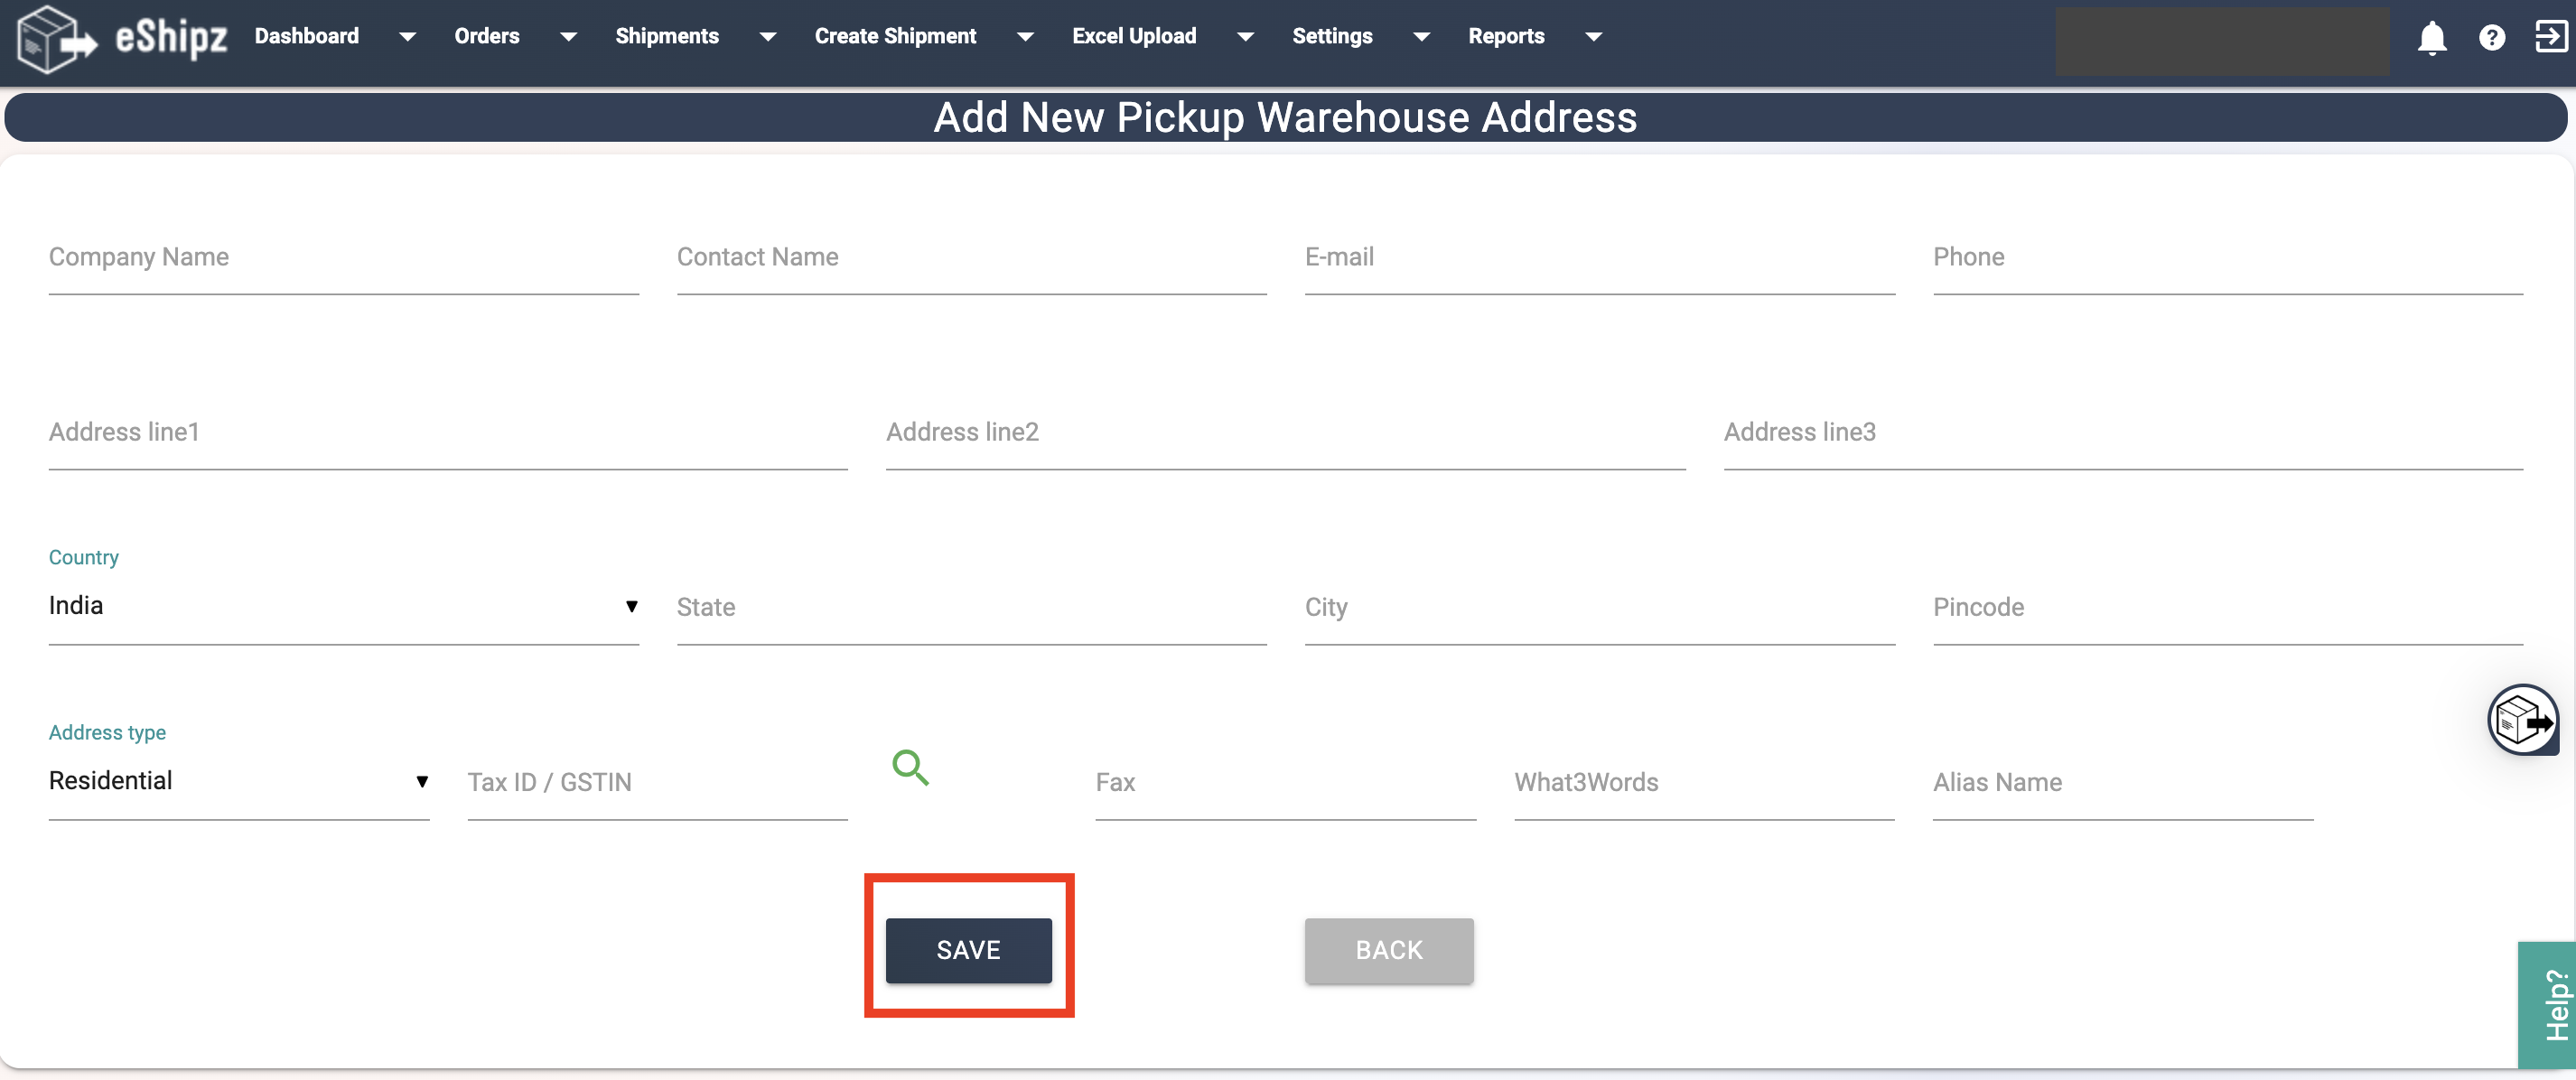Open the help question mark icon
2576x1080 pixels.
coord(2491,38)
